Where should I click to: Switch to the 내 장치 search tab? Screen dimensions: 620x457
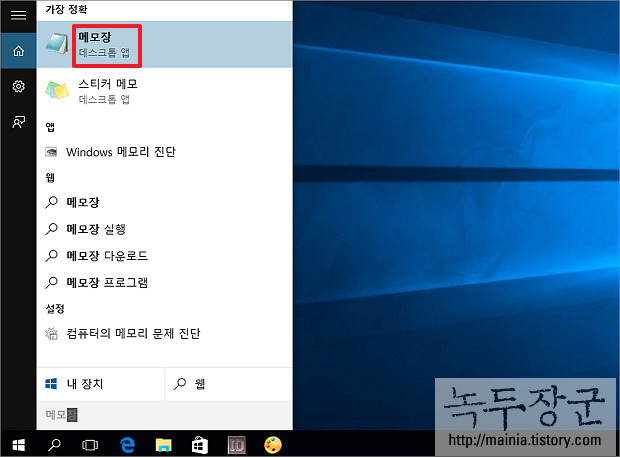click(100, 384)
